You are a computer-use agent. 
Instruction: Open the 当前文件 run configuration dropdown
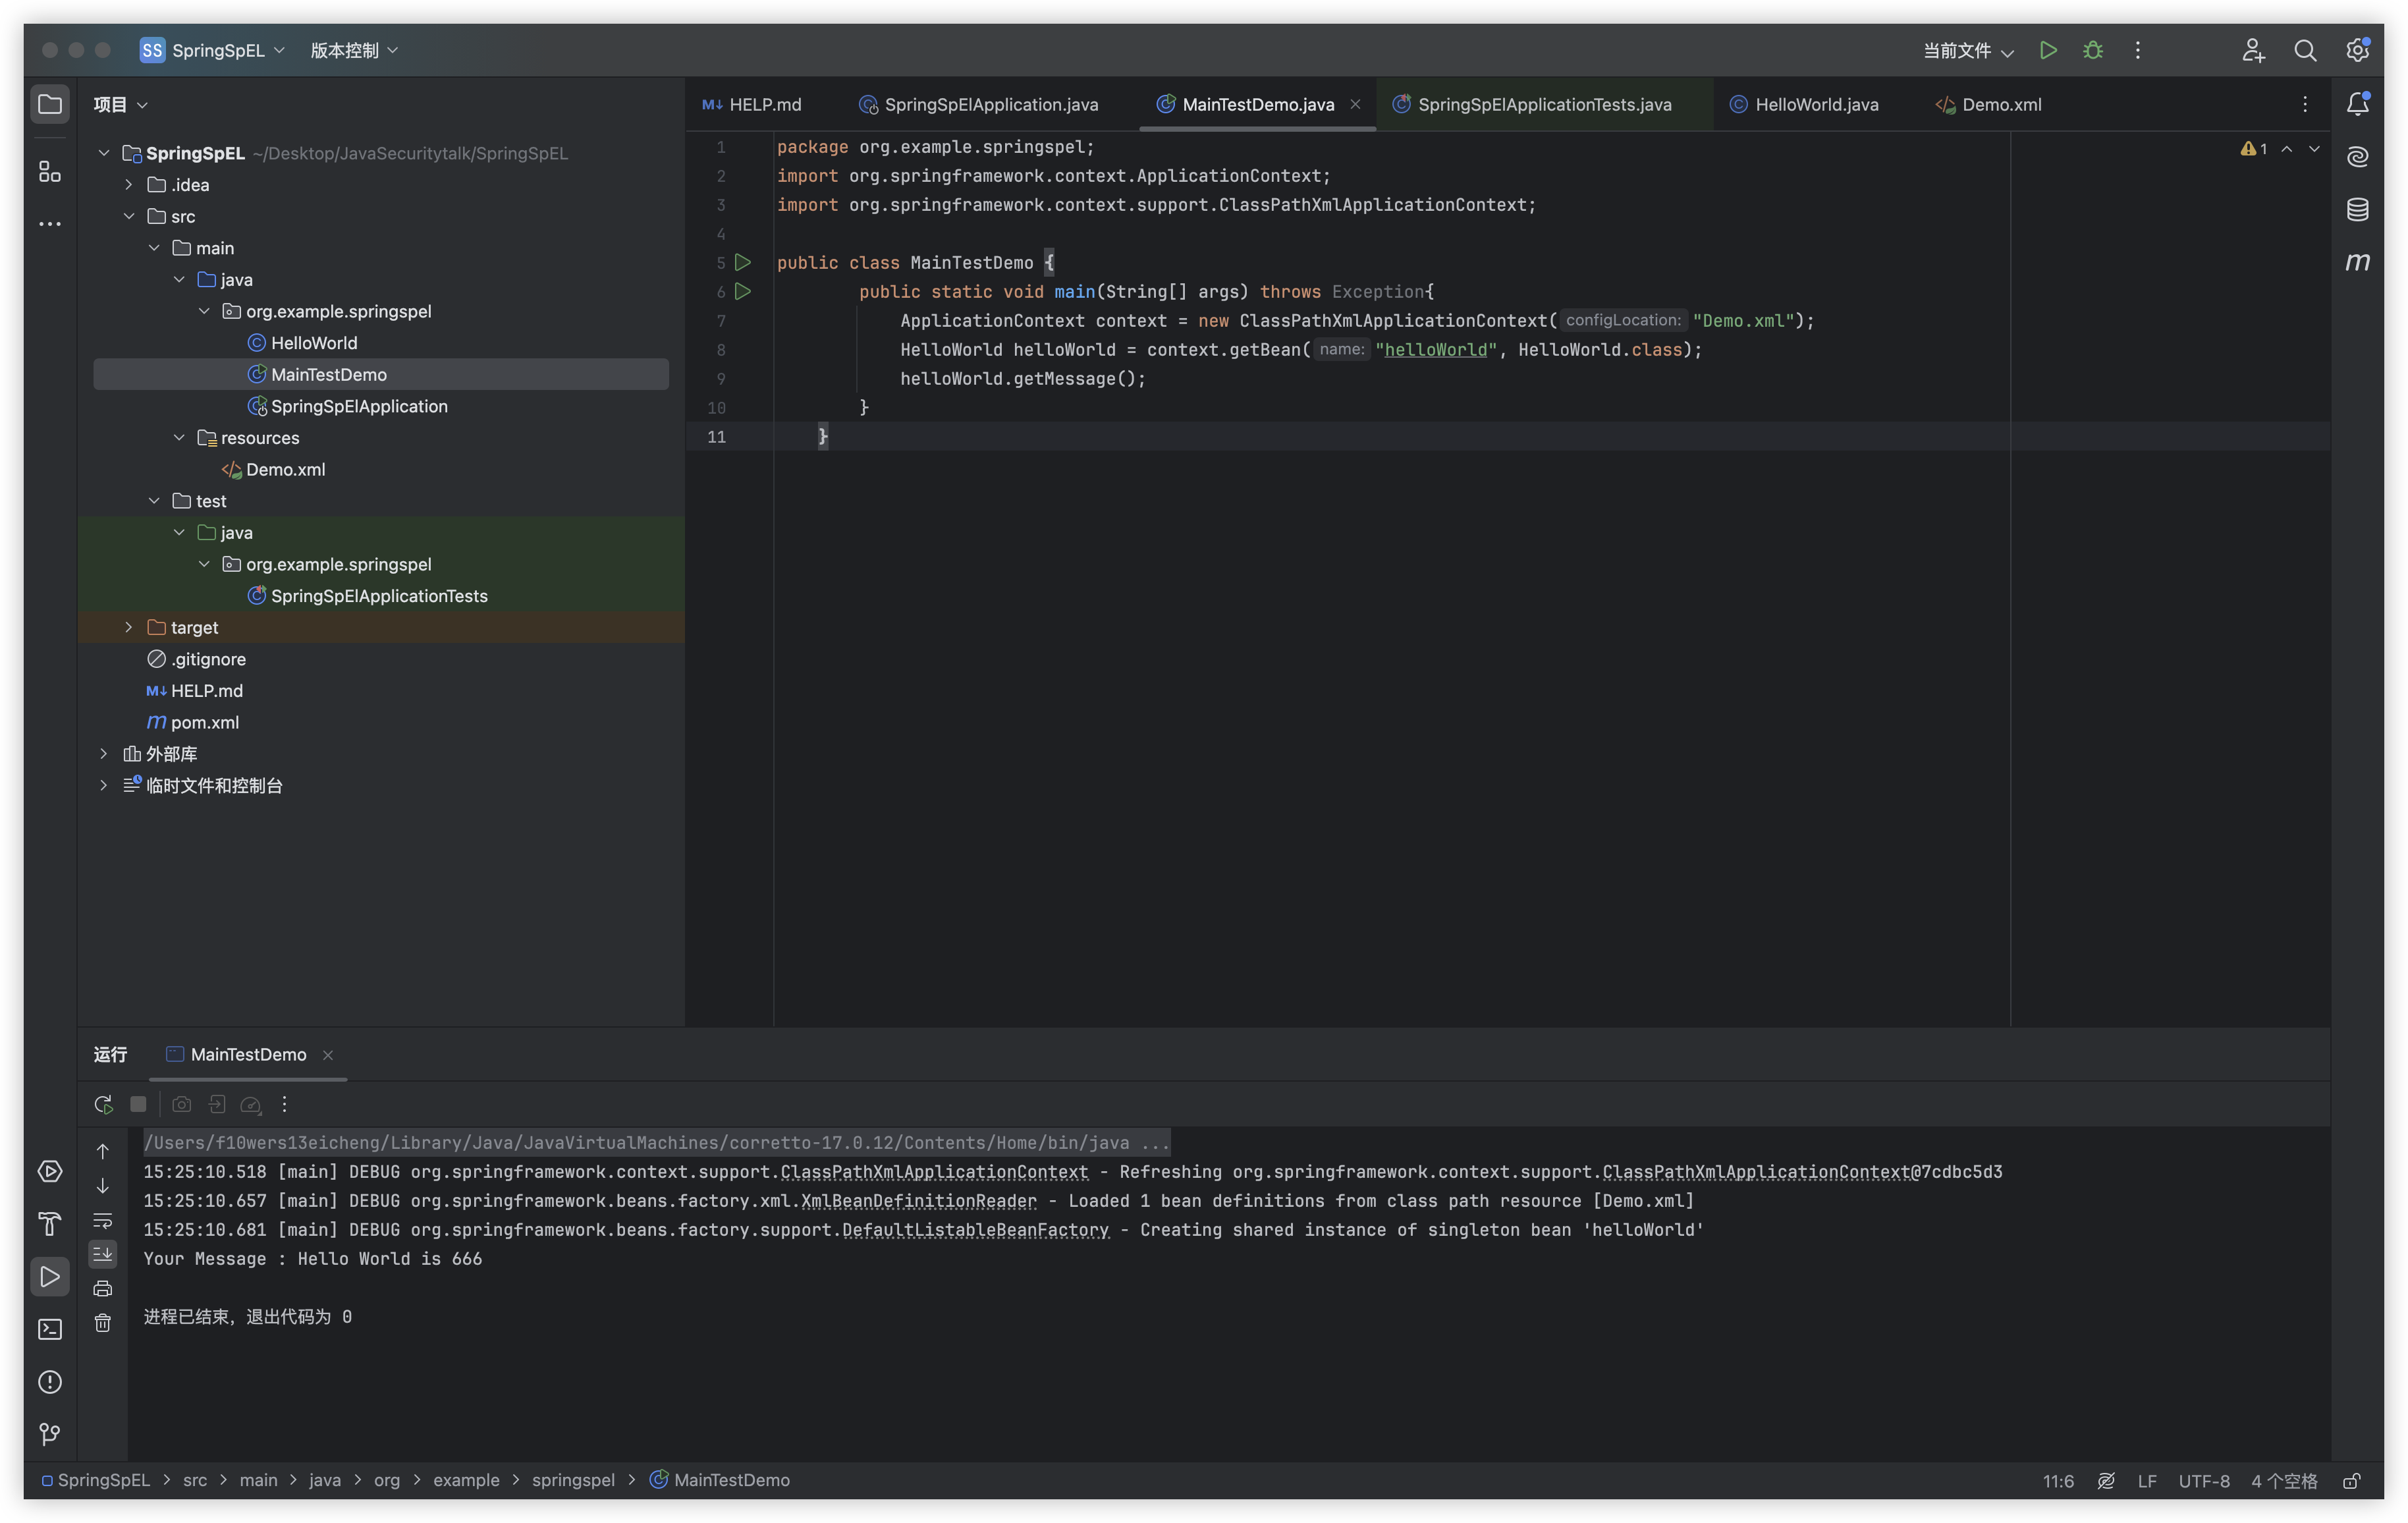(1968, 50)
